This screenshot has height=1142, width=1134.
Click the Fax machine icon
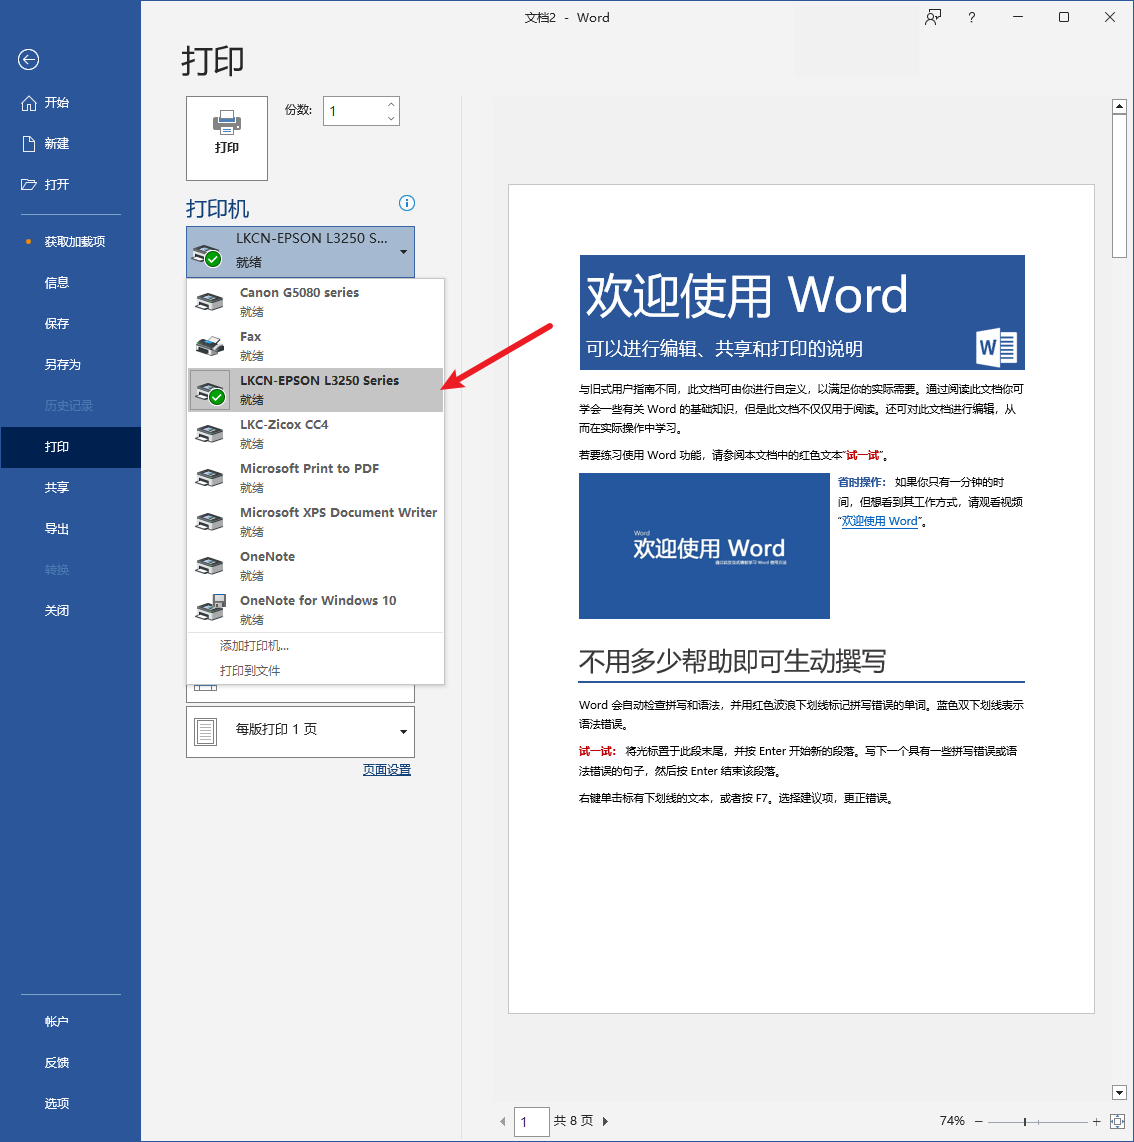[210, 346]
